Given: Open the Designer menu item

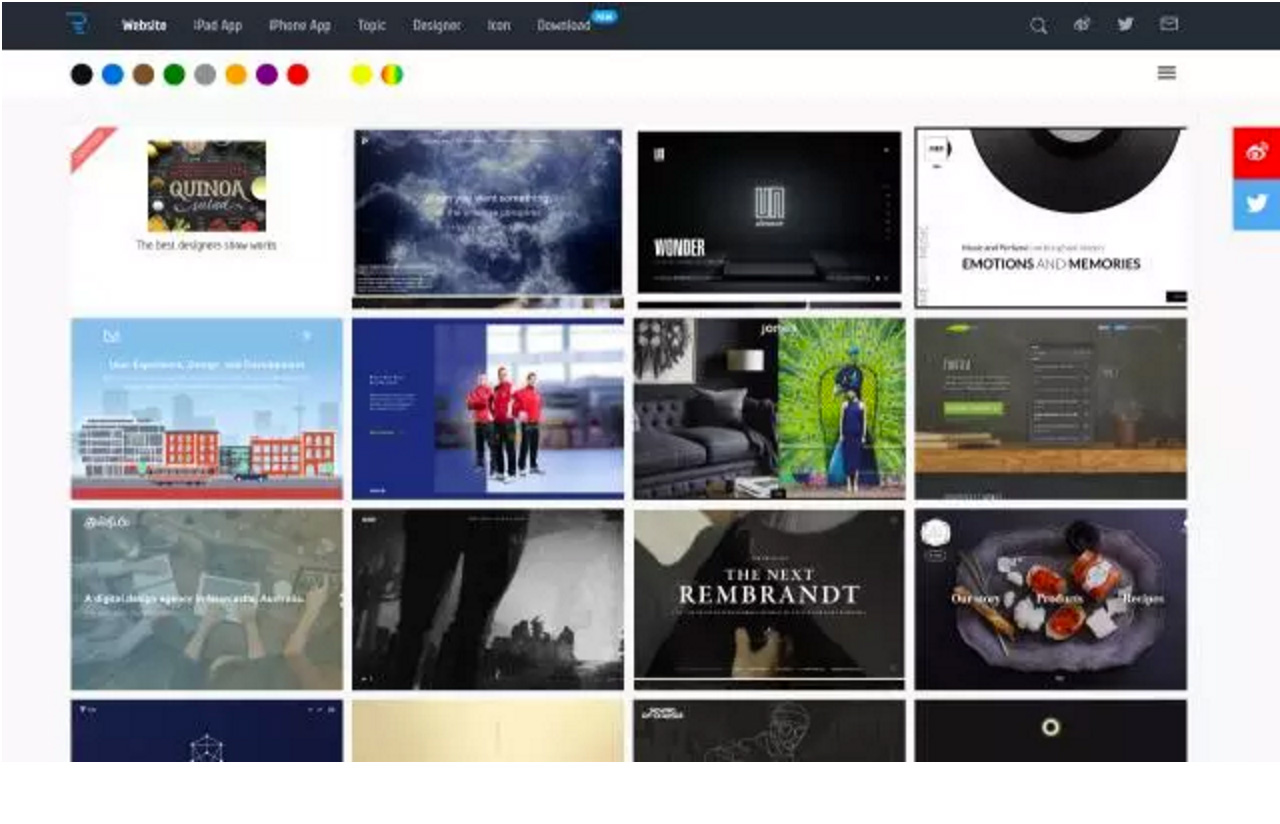Looking at the screenshot, I should point(437,26).
